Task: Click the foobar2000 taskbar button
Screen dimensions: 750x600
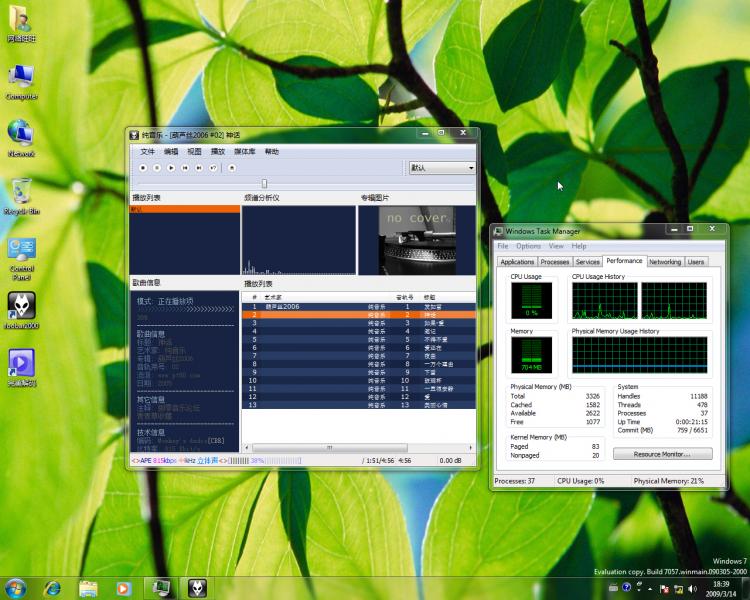Action: (x=197, y=589)
